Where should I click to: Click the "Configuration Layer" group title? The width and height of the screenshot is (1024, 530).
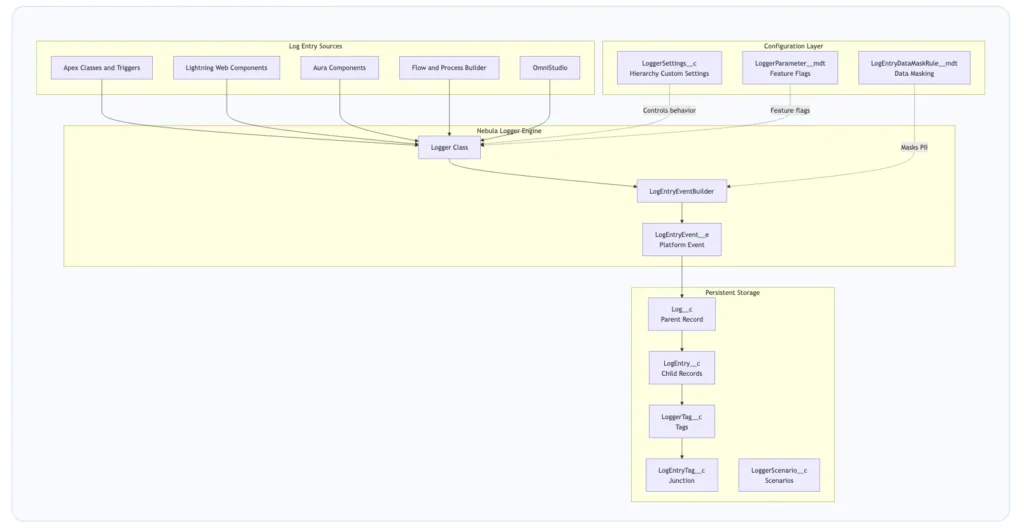(x=793, y=46)
